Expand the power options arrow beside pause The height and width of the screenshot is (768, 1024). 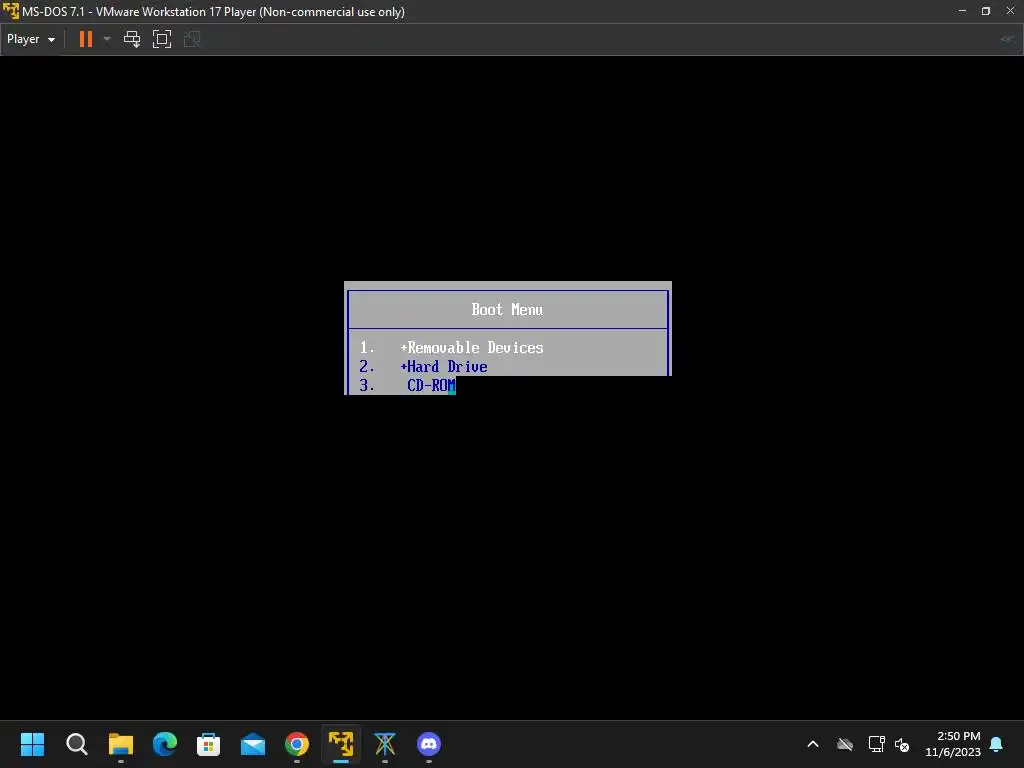click(107, 39)
